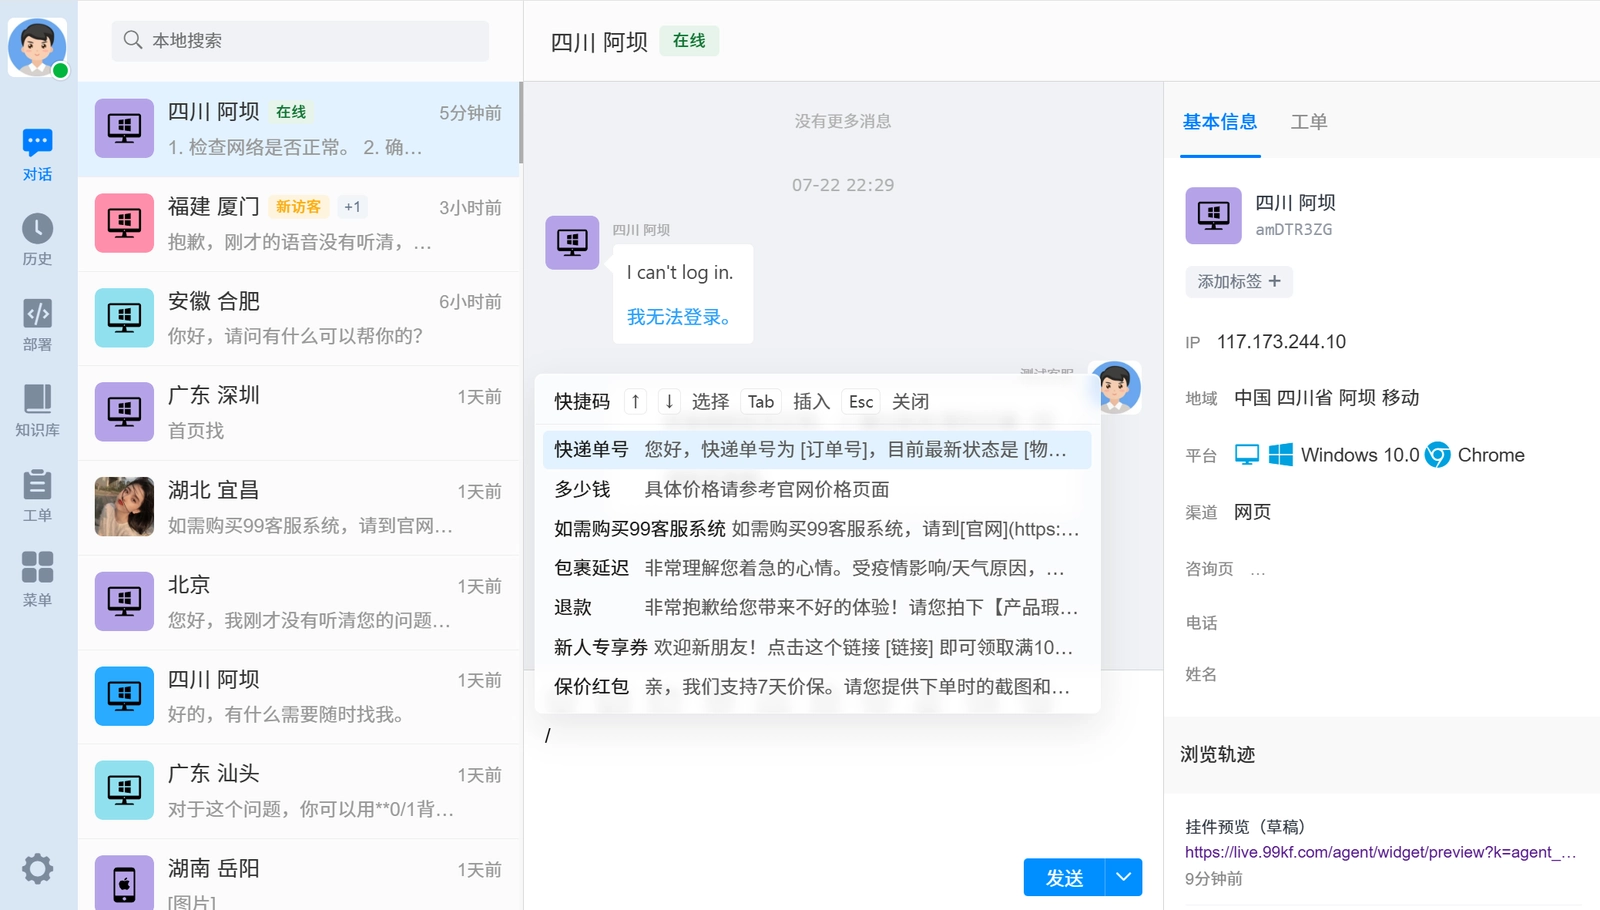Select the 包裹延迟 quick reply
The image size is (1600, 910).
tap(816, 568)
